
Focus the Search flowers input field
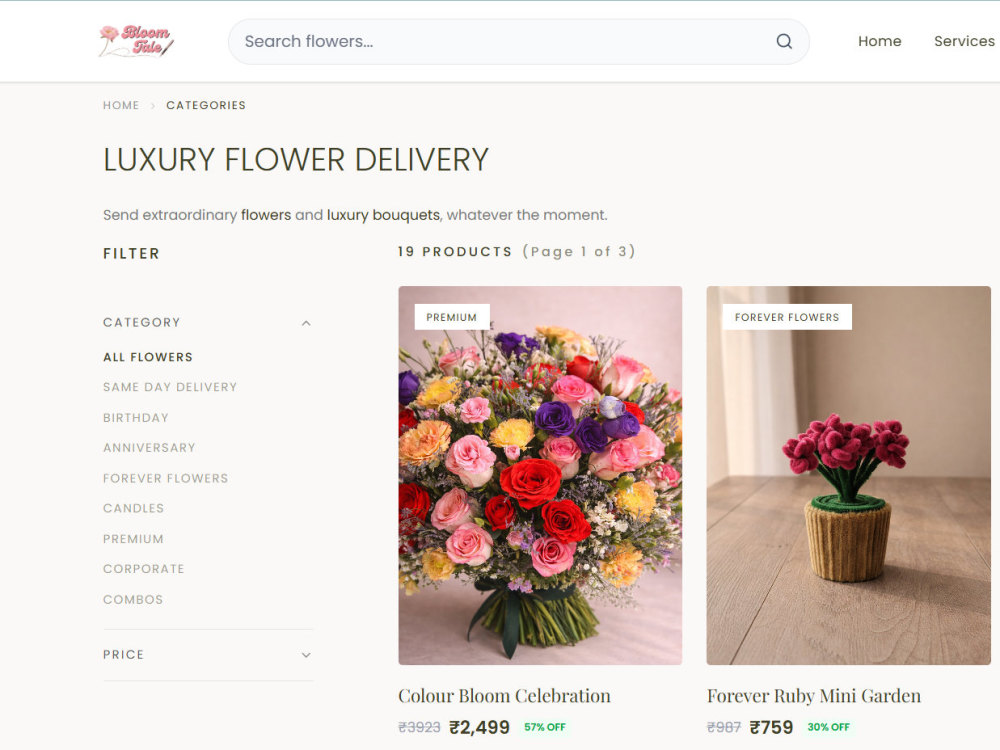[518, 41]
